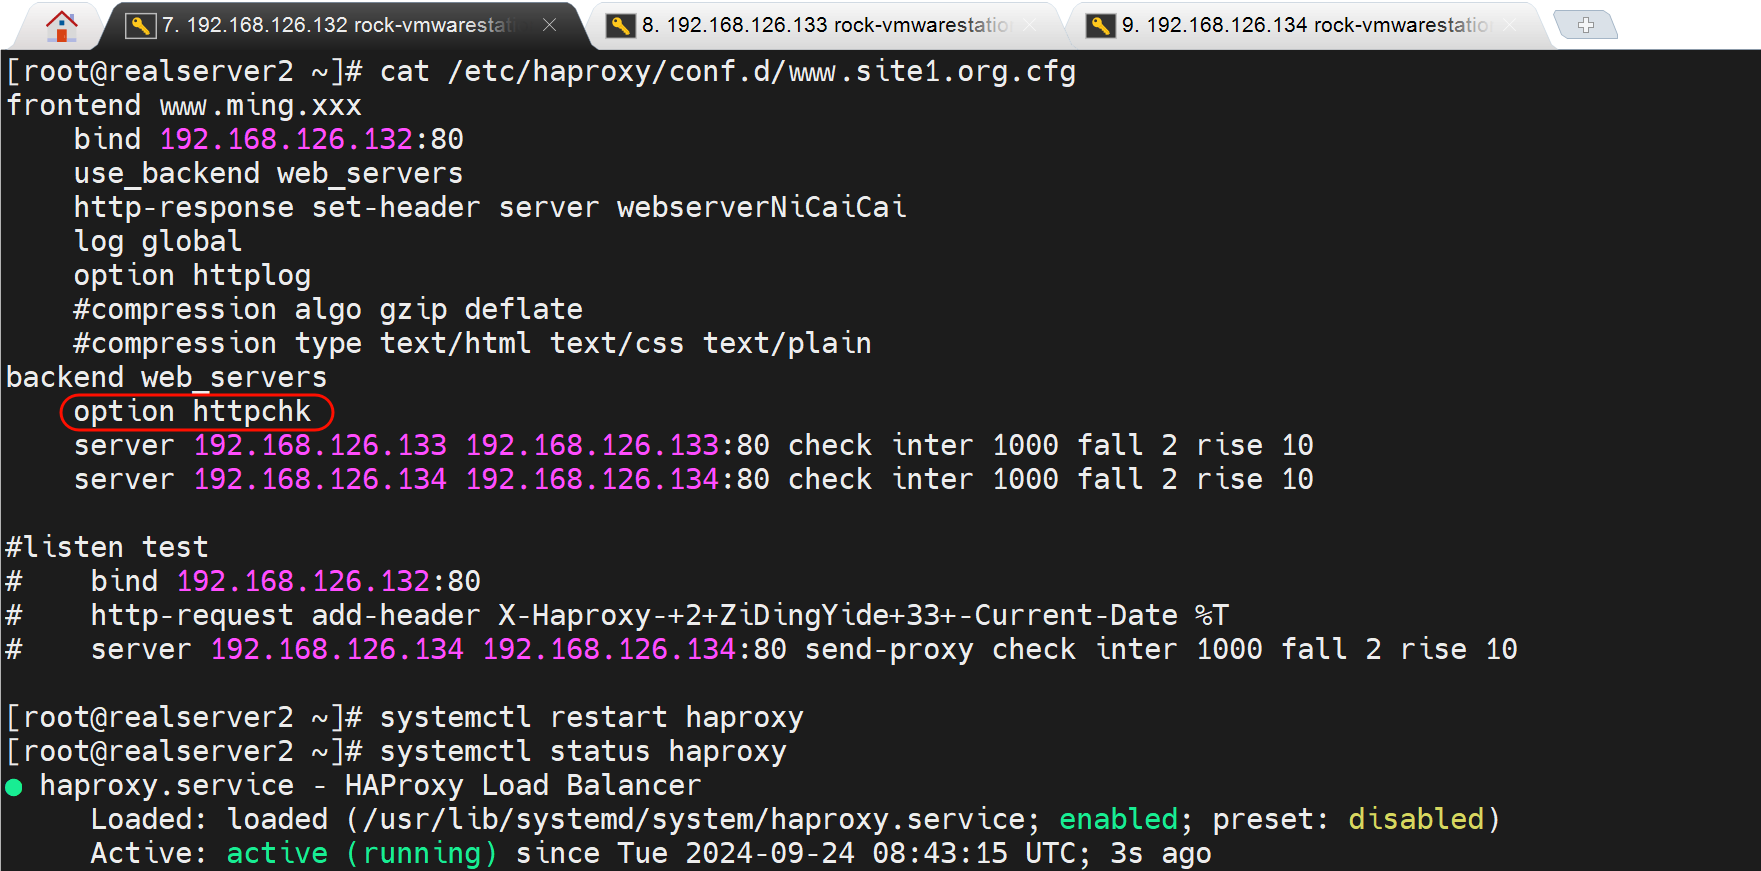Click the green 'enabled' word in Loaded line
The image size is (1761, 871).
coord(1118,819)
